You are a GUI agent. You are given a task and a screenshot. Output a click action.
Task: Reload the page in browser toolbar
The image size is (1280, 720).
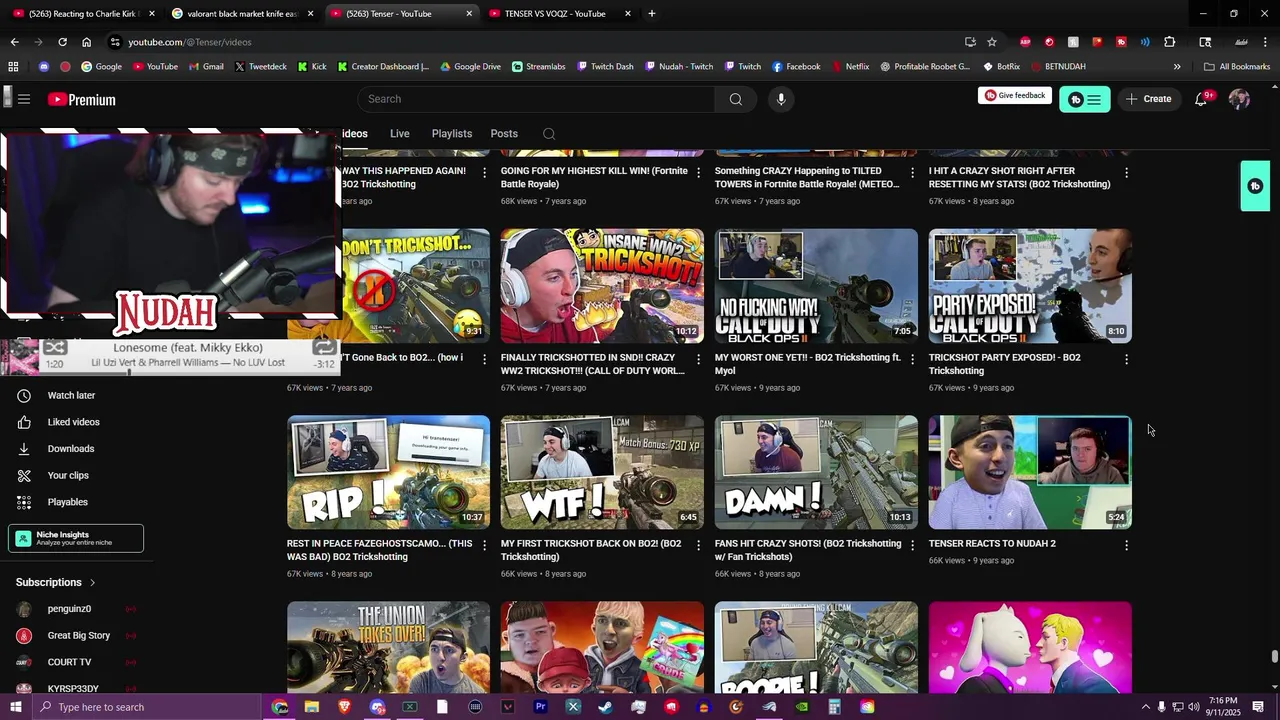[62, 42]
